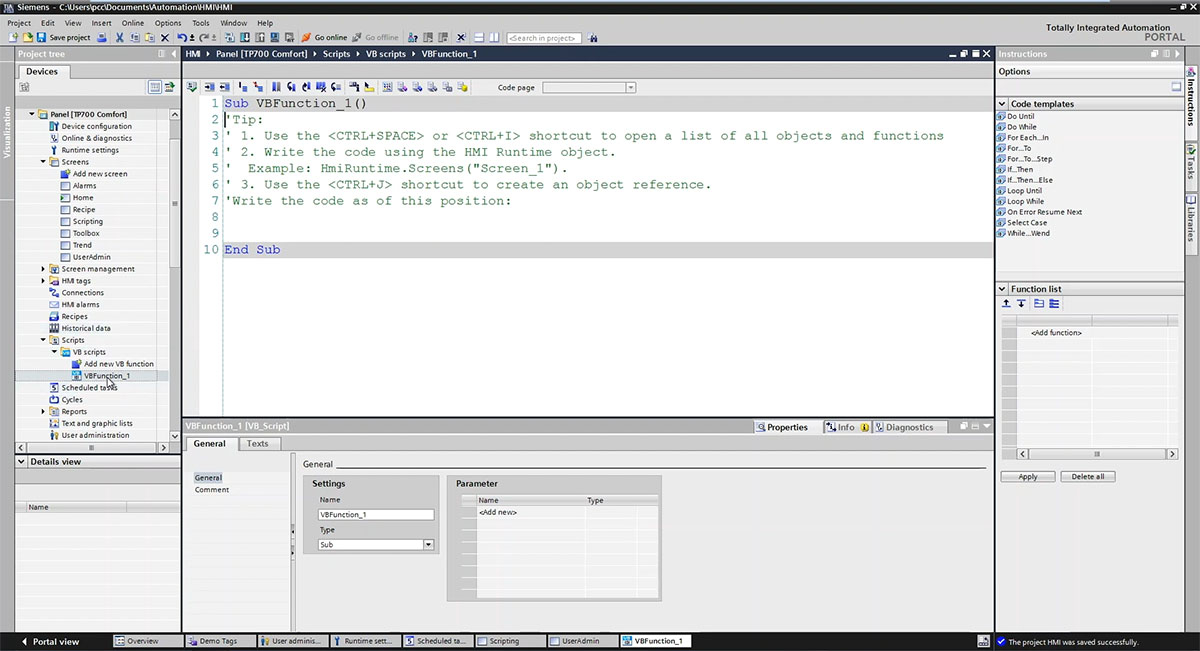Switch to Portal view
The width and height of the screenshot is (1200, 651).
click(48, 641)
